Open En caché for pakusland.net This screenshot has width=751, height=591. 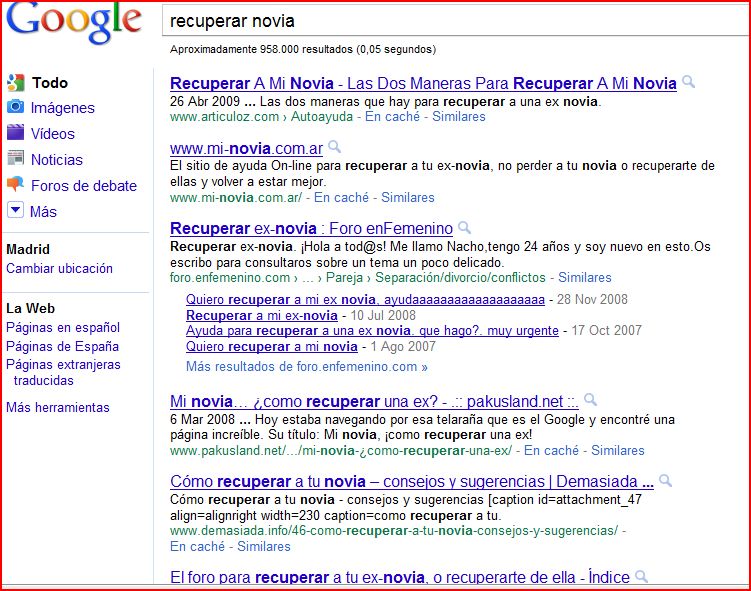[551, 450]
